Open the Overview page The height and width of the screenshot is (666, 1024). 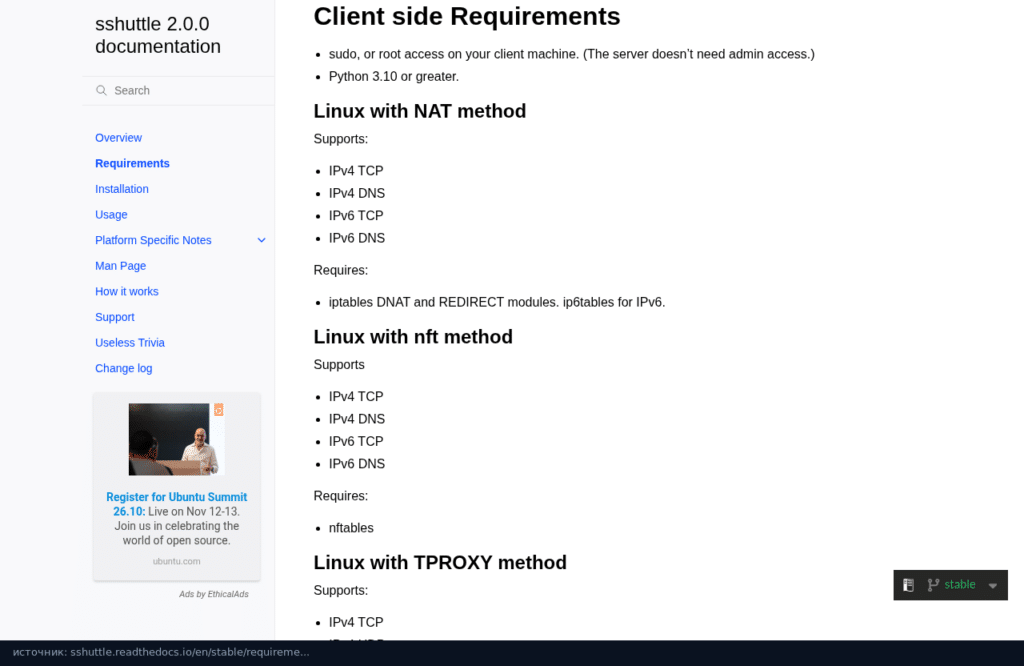[x=118, y=138]
